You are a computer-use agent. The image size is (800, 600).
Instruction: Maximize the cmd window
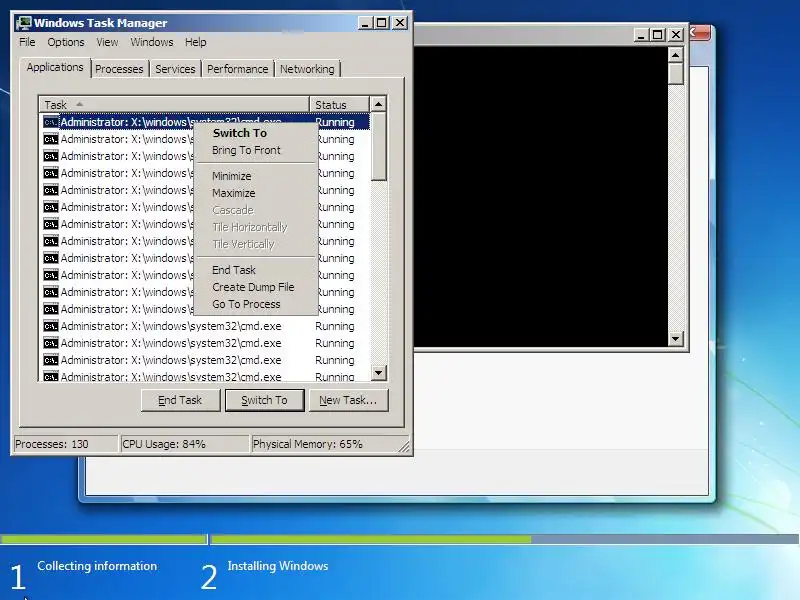658,35
